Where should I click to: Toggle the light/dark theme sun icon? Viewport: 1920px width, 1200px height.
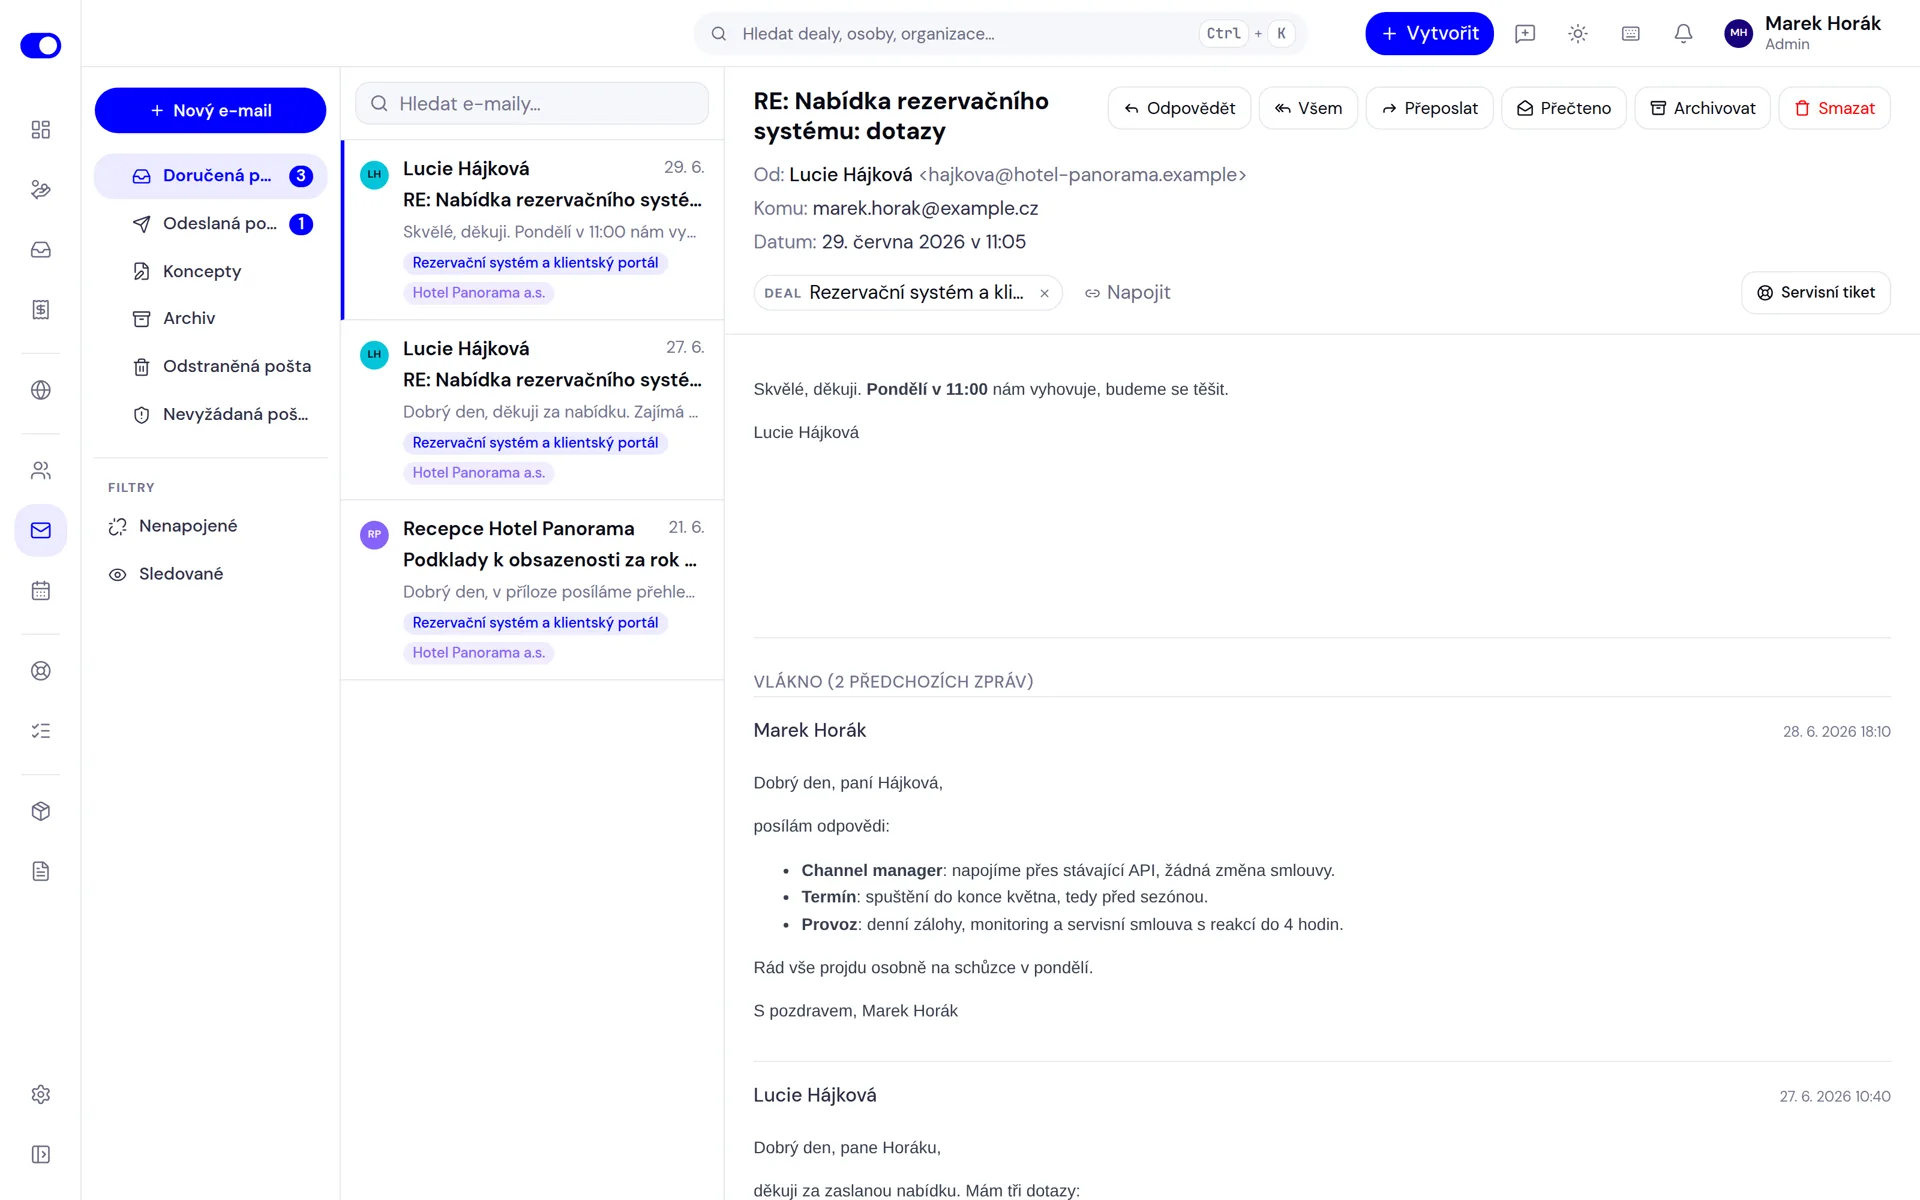click(1578, 34)
